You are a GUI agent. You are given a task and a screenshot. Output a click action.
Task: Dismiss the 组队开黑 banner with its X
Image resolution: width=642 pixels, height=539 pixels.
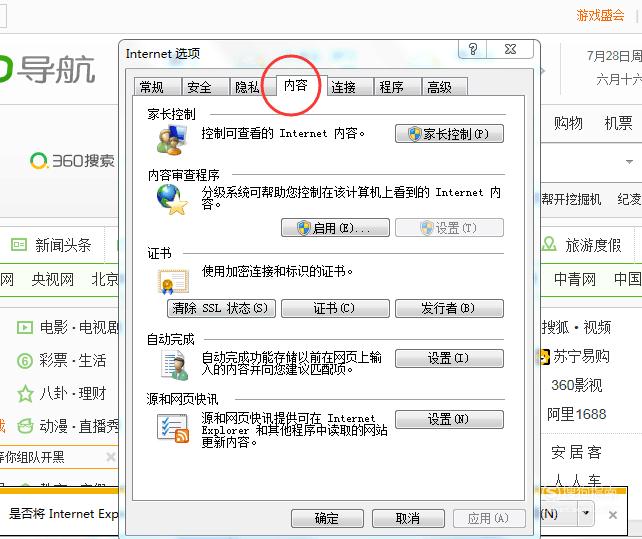coord(111,457)
